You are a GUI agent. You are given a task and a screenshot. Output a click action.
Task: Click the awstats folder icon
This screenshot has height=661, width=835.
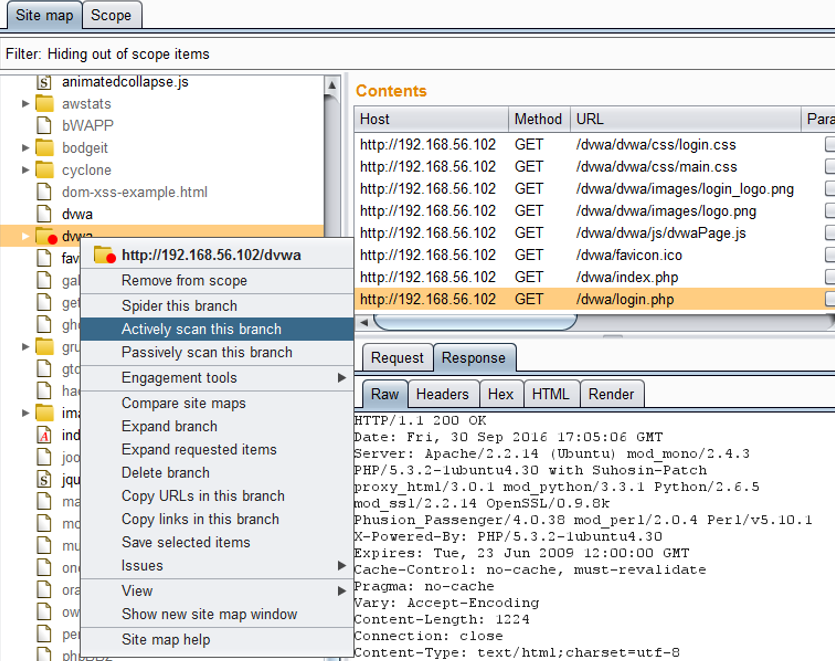tap(44, 104)
